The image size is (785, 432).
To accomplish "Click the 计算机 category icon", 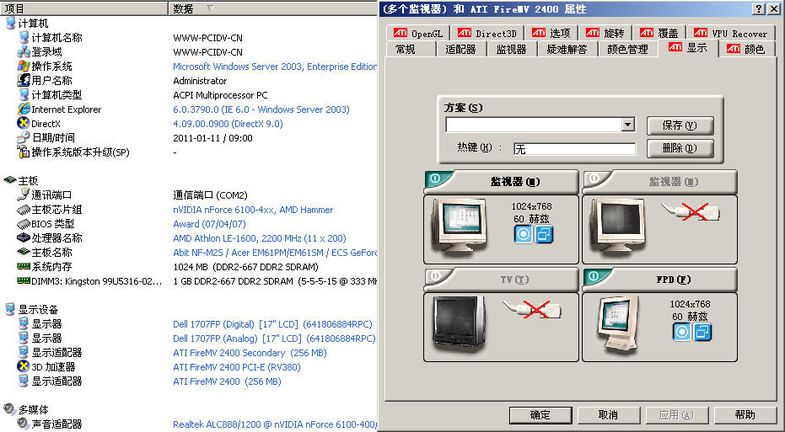I will click(x=10, y=23).
